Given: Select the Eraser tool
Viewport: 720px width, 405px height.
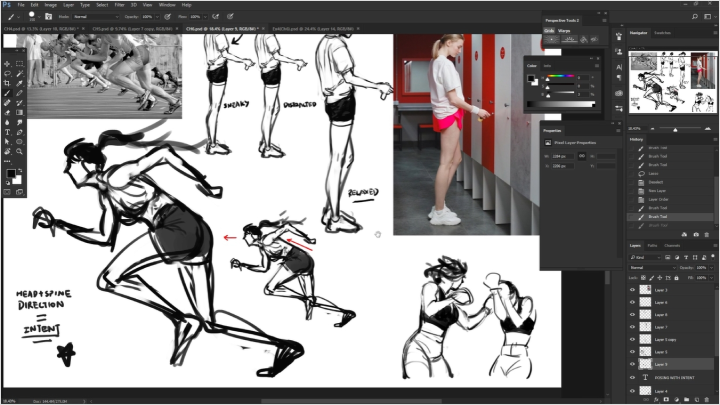Looking at the screenshot, I should pyautogui.click(x=7, y=112).
